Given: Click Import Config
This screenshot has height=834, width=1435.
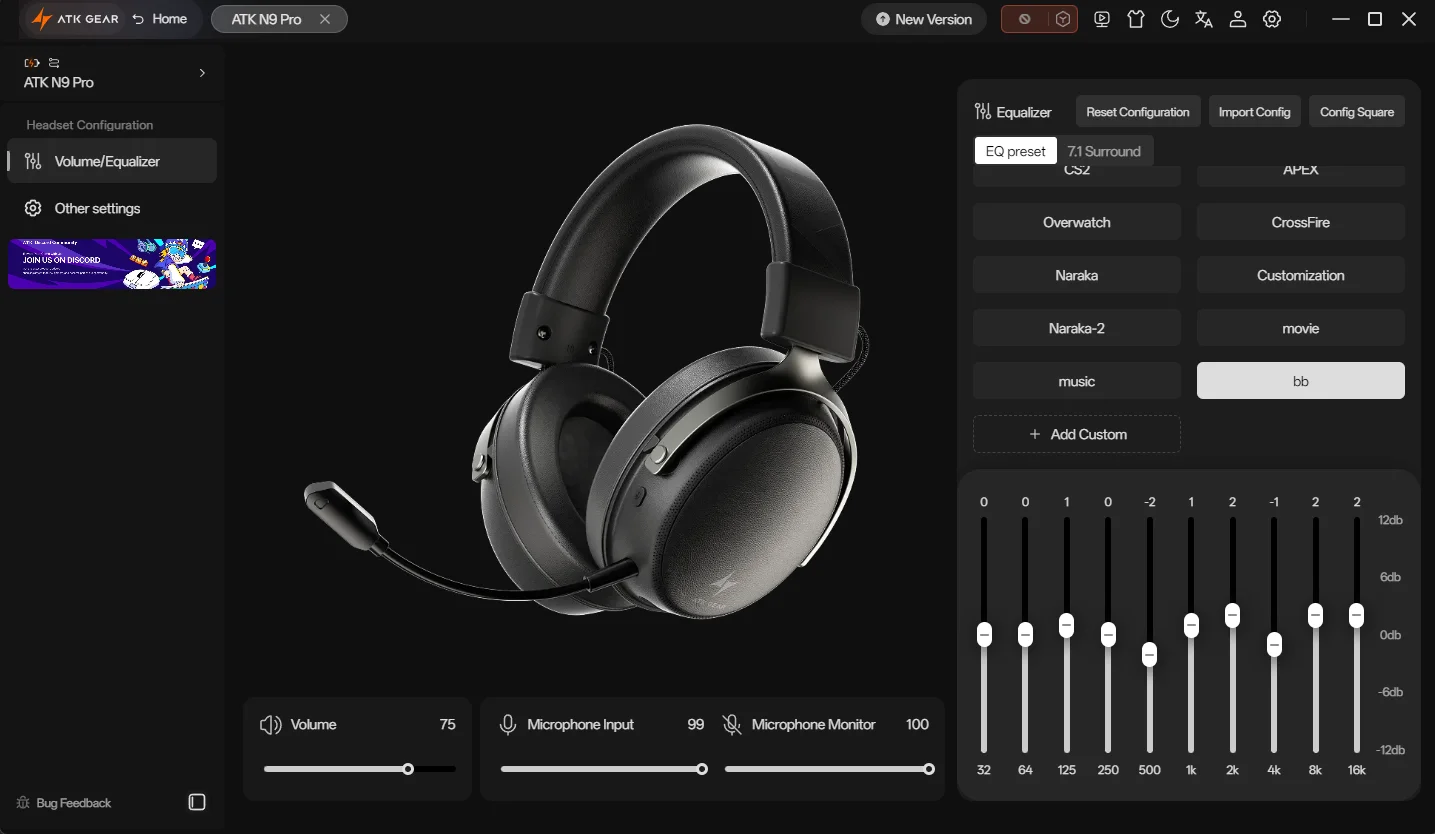Looking at the screenshot, I should click(x=1254, y=112).
